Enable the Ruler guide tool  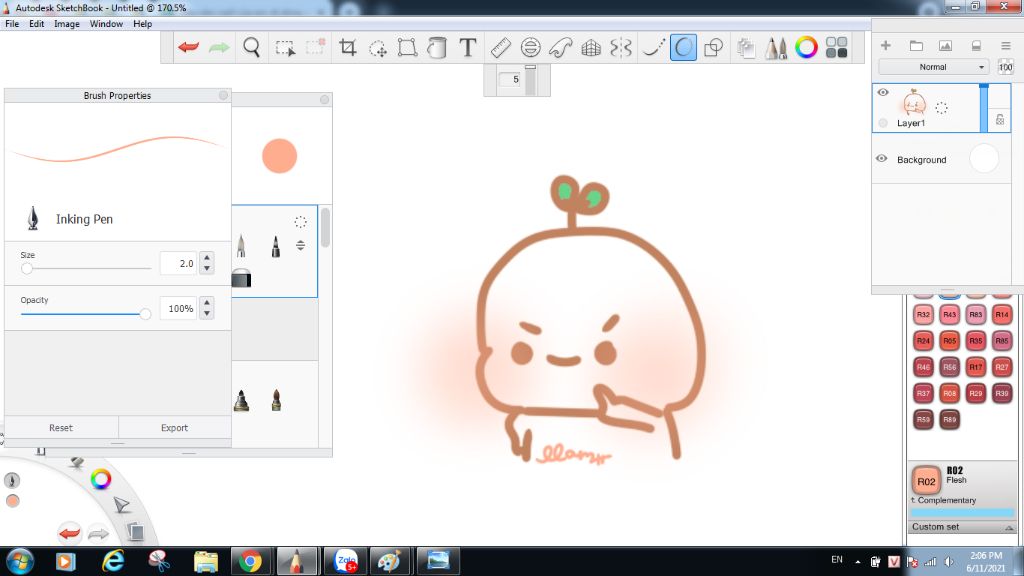(500, 47)
